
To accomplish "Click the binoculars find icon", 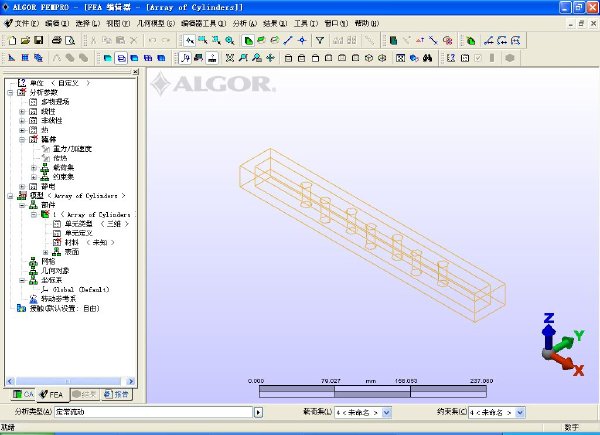I will pyautogui.click(x=427, y=58).
